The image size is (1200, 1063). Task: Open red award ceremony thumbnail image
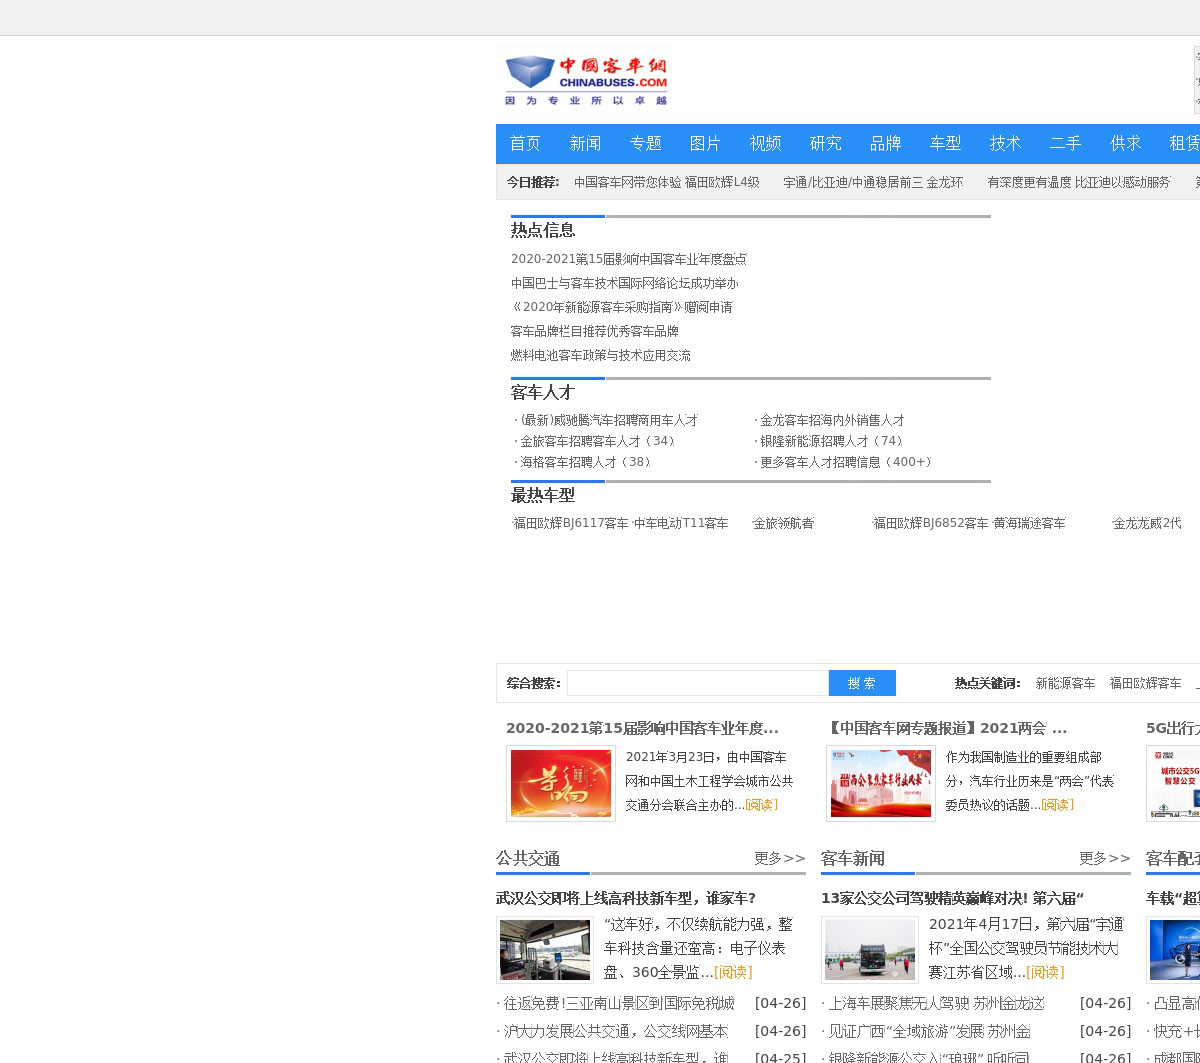(561, 783)
